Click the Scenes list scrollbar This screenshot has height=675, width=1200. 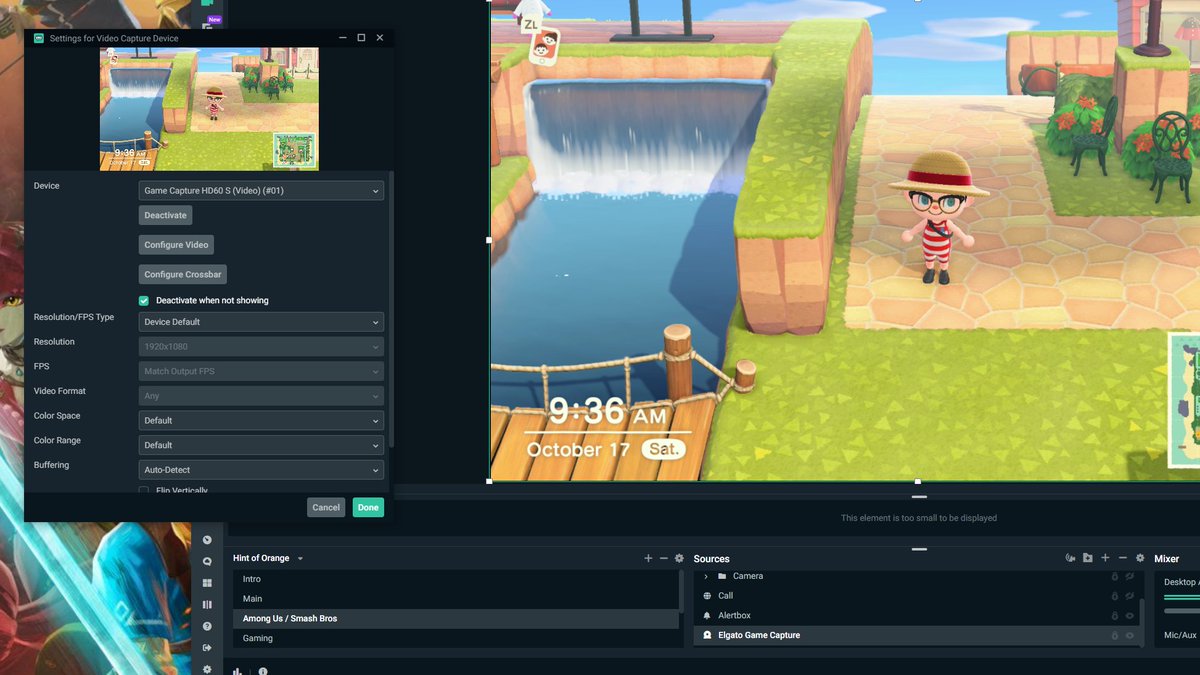[683, 592]
